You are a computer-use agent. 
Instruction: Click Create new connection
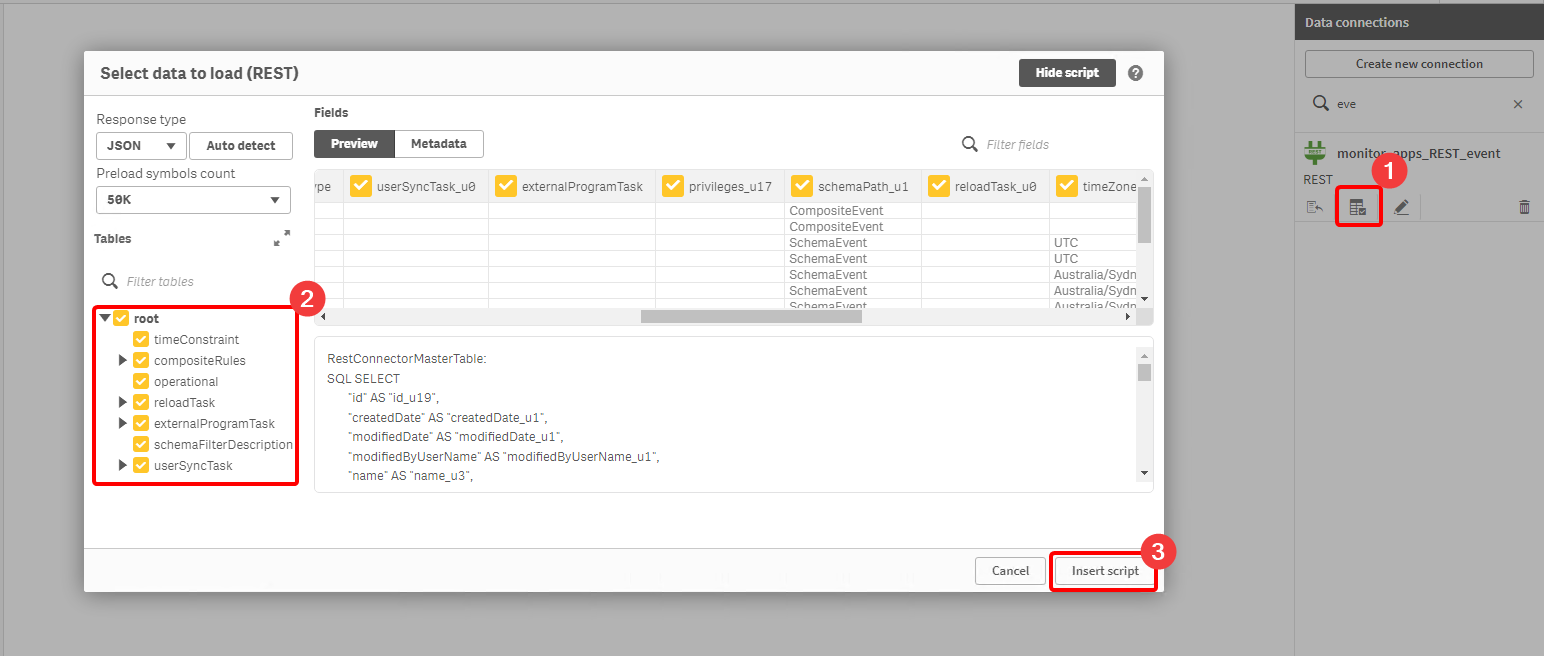[x=1418, y=63]
